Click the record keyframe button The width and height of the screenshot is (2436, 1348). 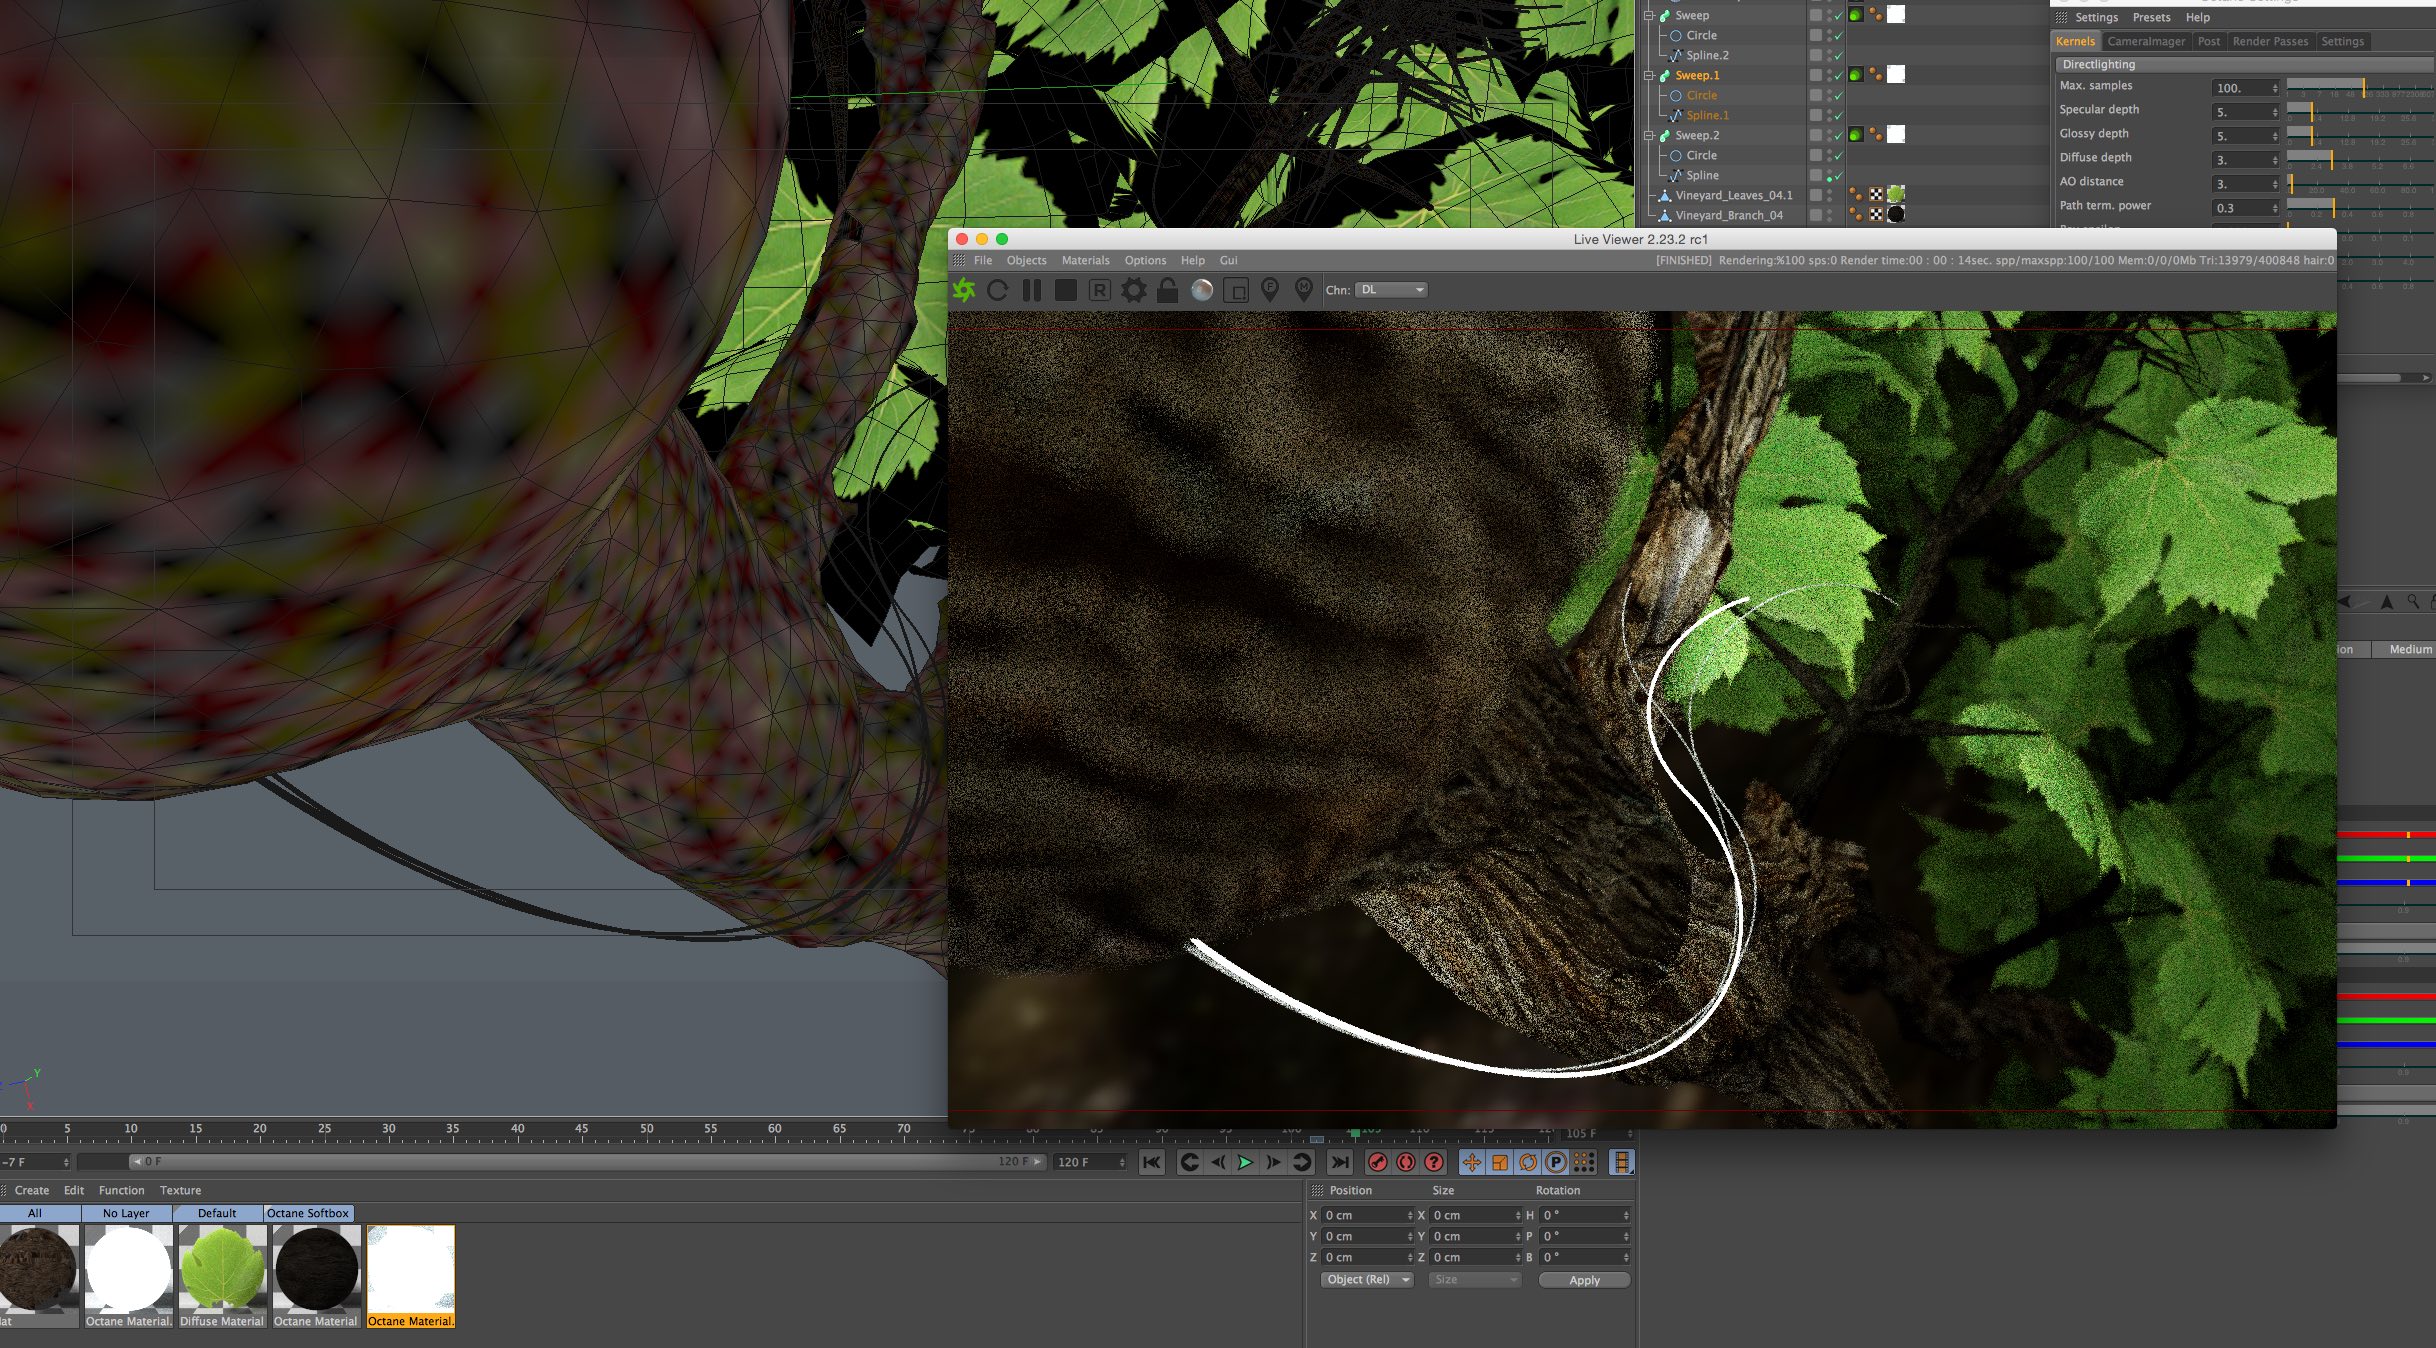pyautogui.click(x=1377, y=1162)
